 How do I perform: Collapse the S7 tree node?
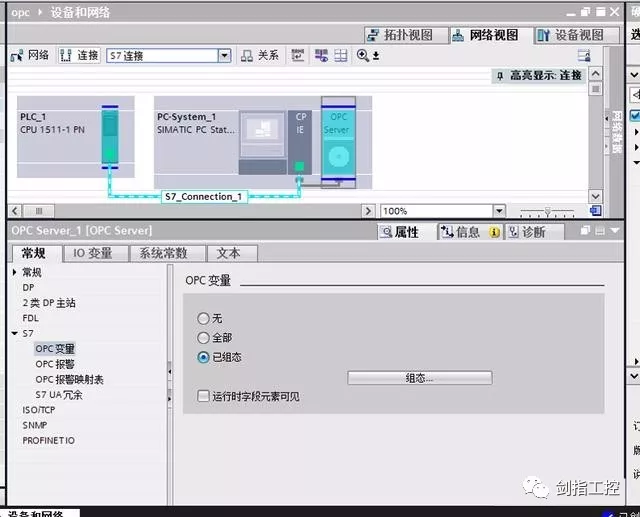click(x=14, y=333)
